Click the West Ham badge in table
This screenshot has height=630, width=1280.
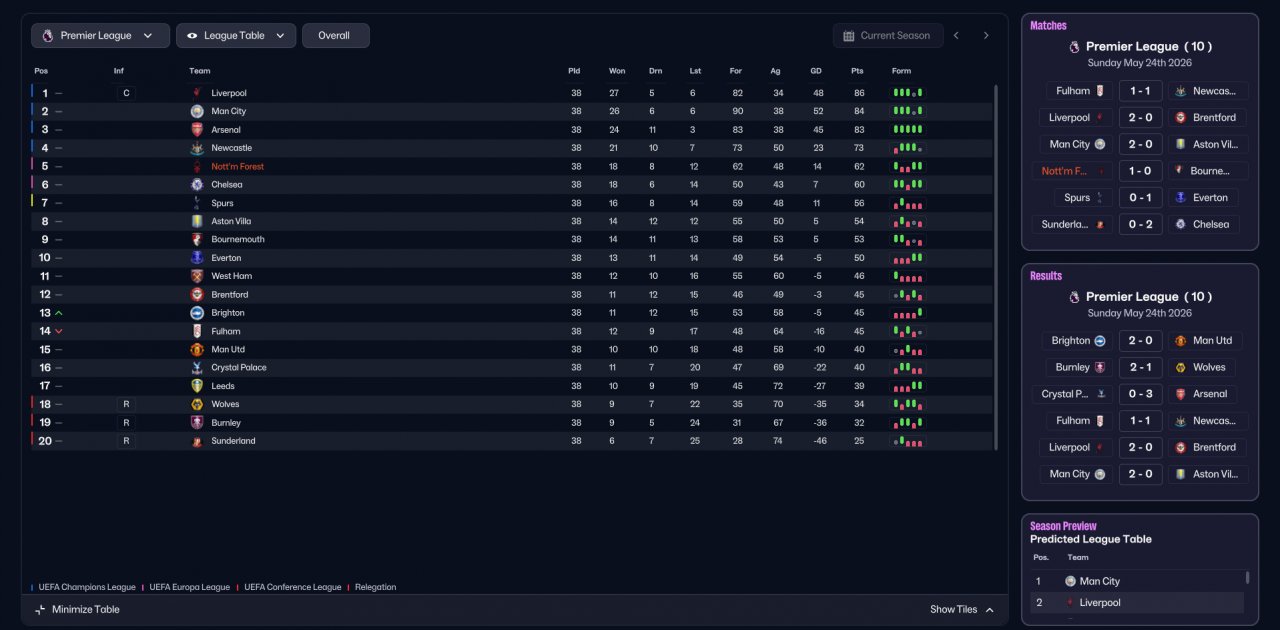[x=197, y=276]
